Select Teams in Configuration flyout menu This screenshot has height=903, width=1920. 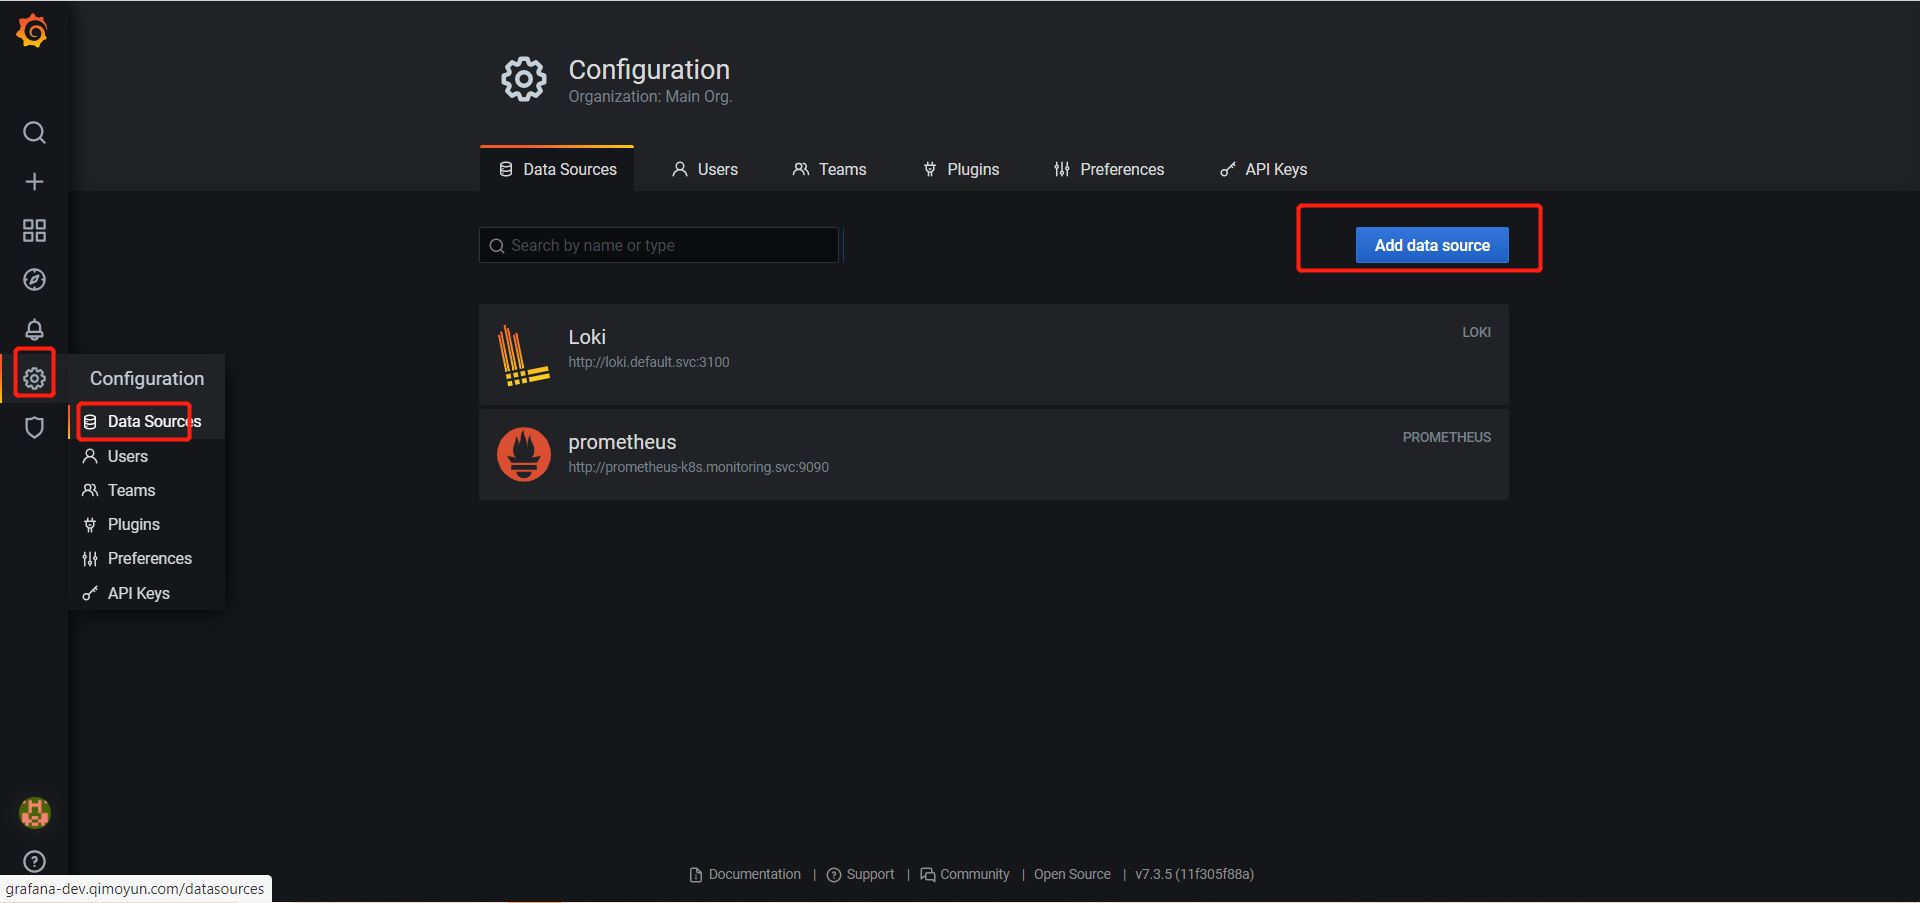[x=147, y=490]
